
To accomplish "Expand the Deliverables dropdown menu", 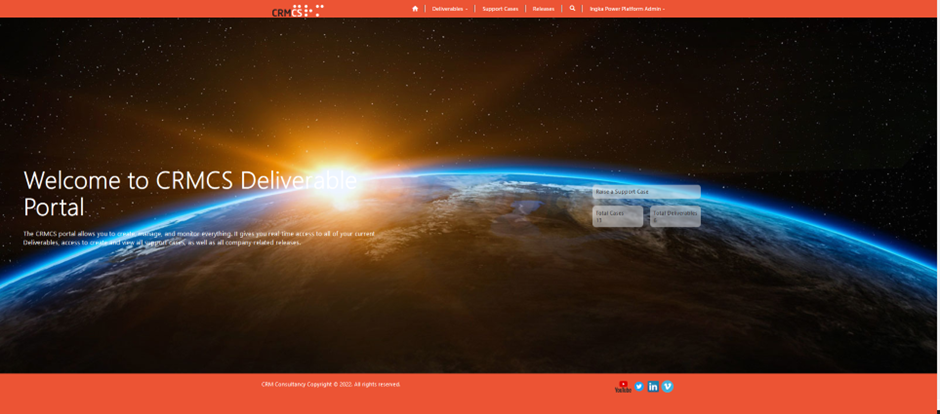I will [449, 9].
